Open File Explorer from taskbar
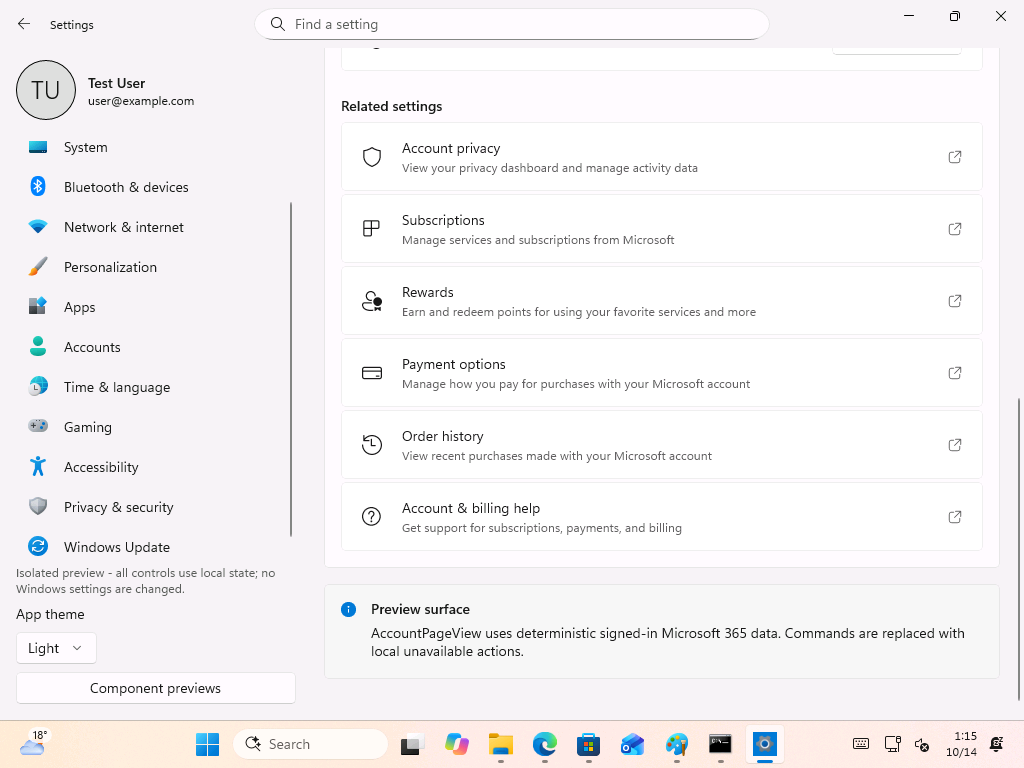 pos(501,744)
